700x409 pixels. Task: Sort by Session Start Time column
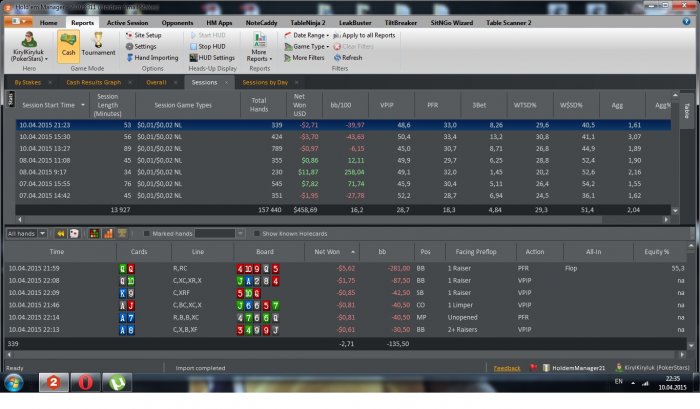(52, 105)
